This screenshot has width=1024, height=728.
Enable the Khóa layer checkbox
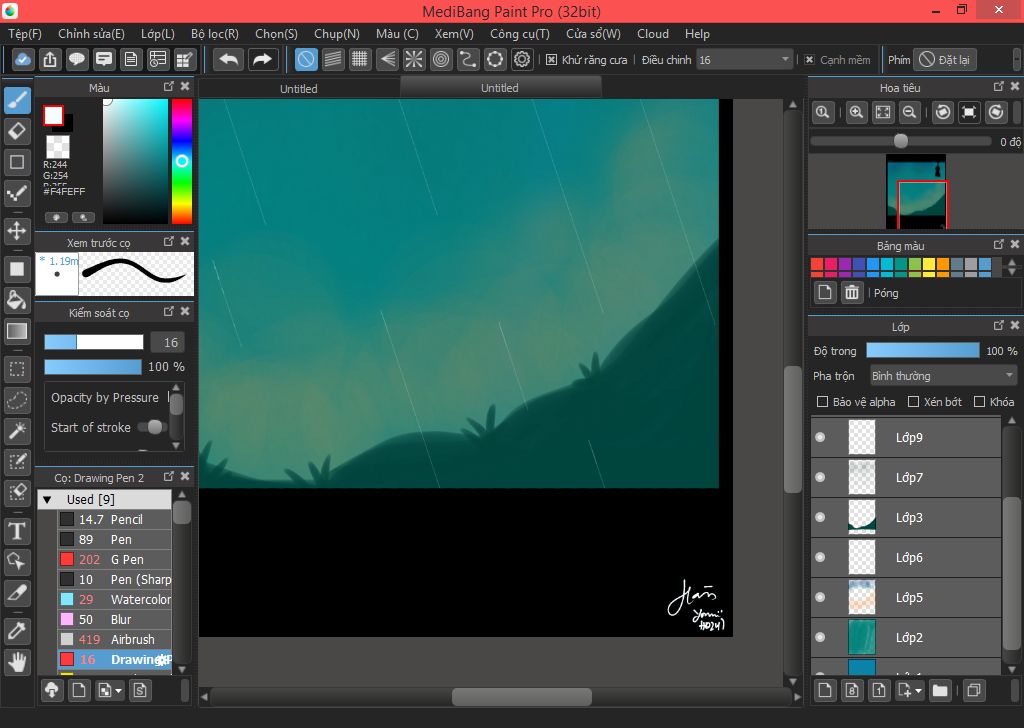tap(979, 402)
